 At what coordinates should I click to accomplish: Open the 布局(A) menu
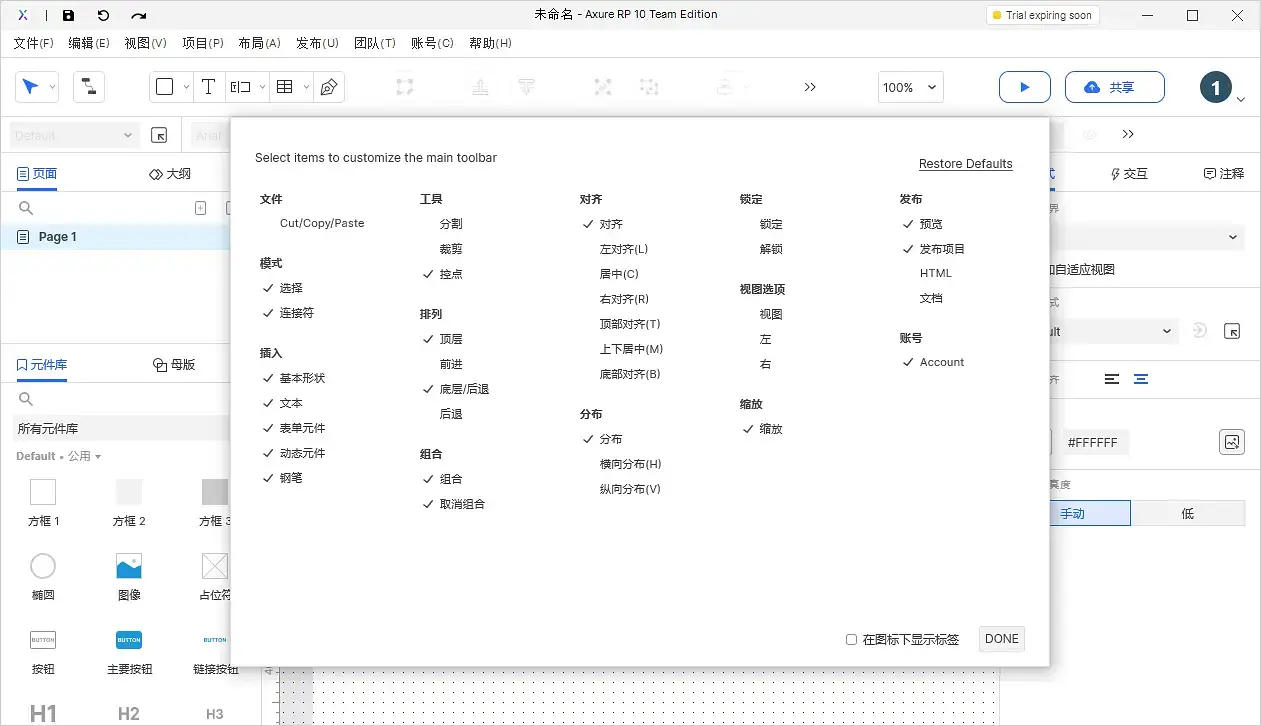(259, 43)
